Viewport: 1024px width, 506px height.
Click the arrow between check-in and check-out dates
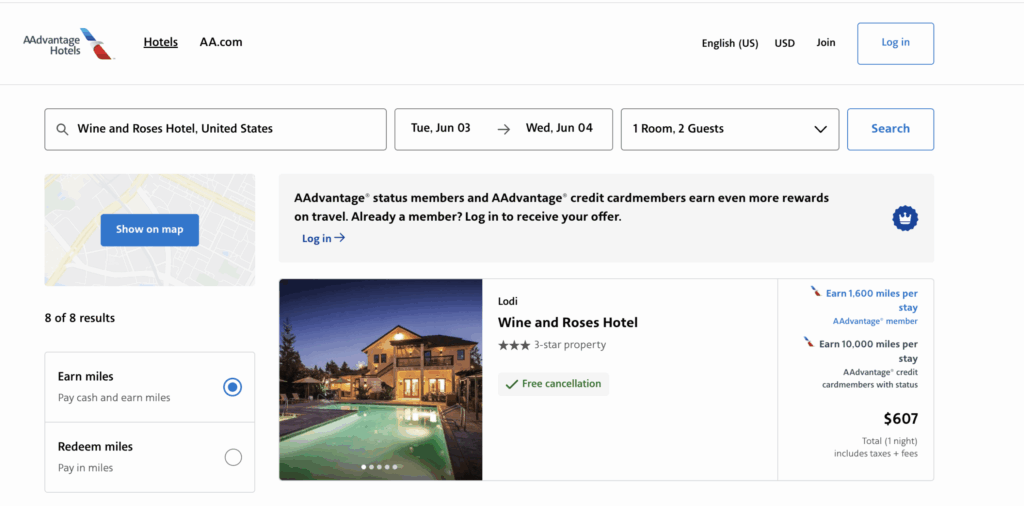coord(503,129)
